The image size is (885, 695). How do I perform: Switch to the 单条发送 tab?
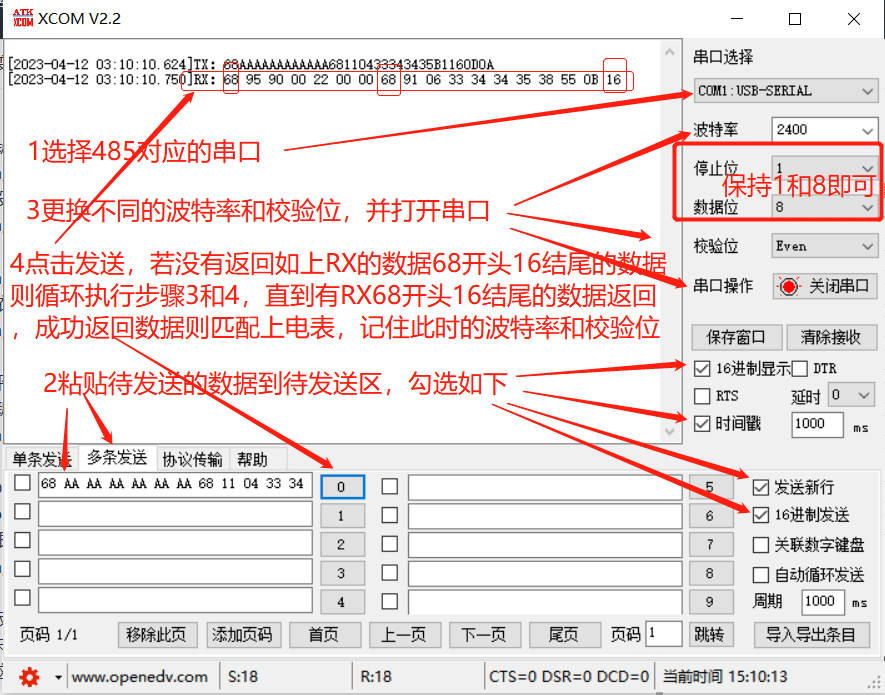coord(39,458)
